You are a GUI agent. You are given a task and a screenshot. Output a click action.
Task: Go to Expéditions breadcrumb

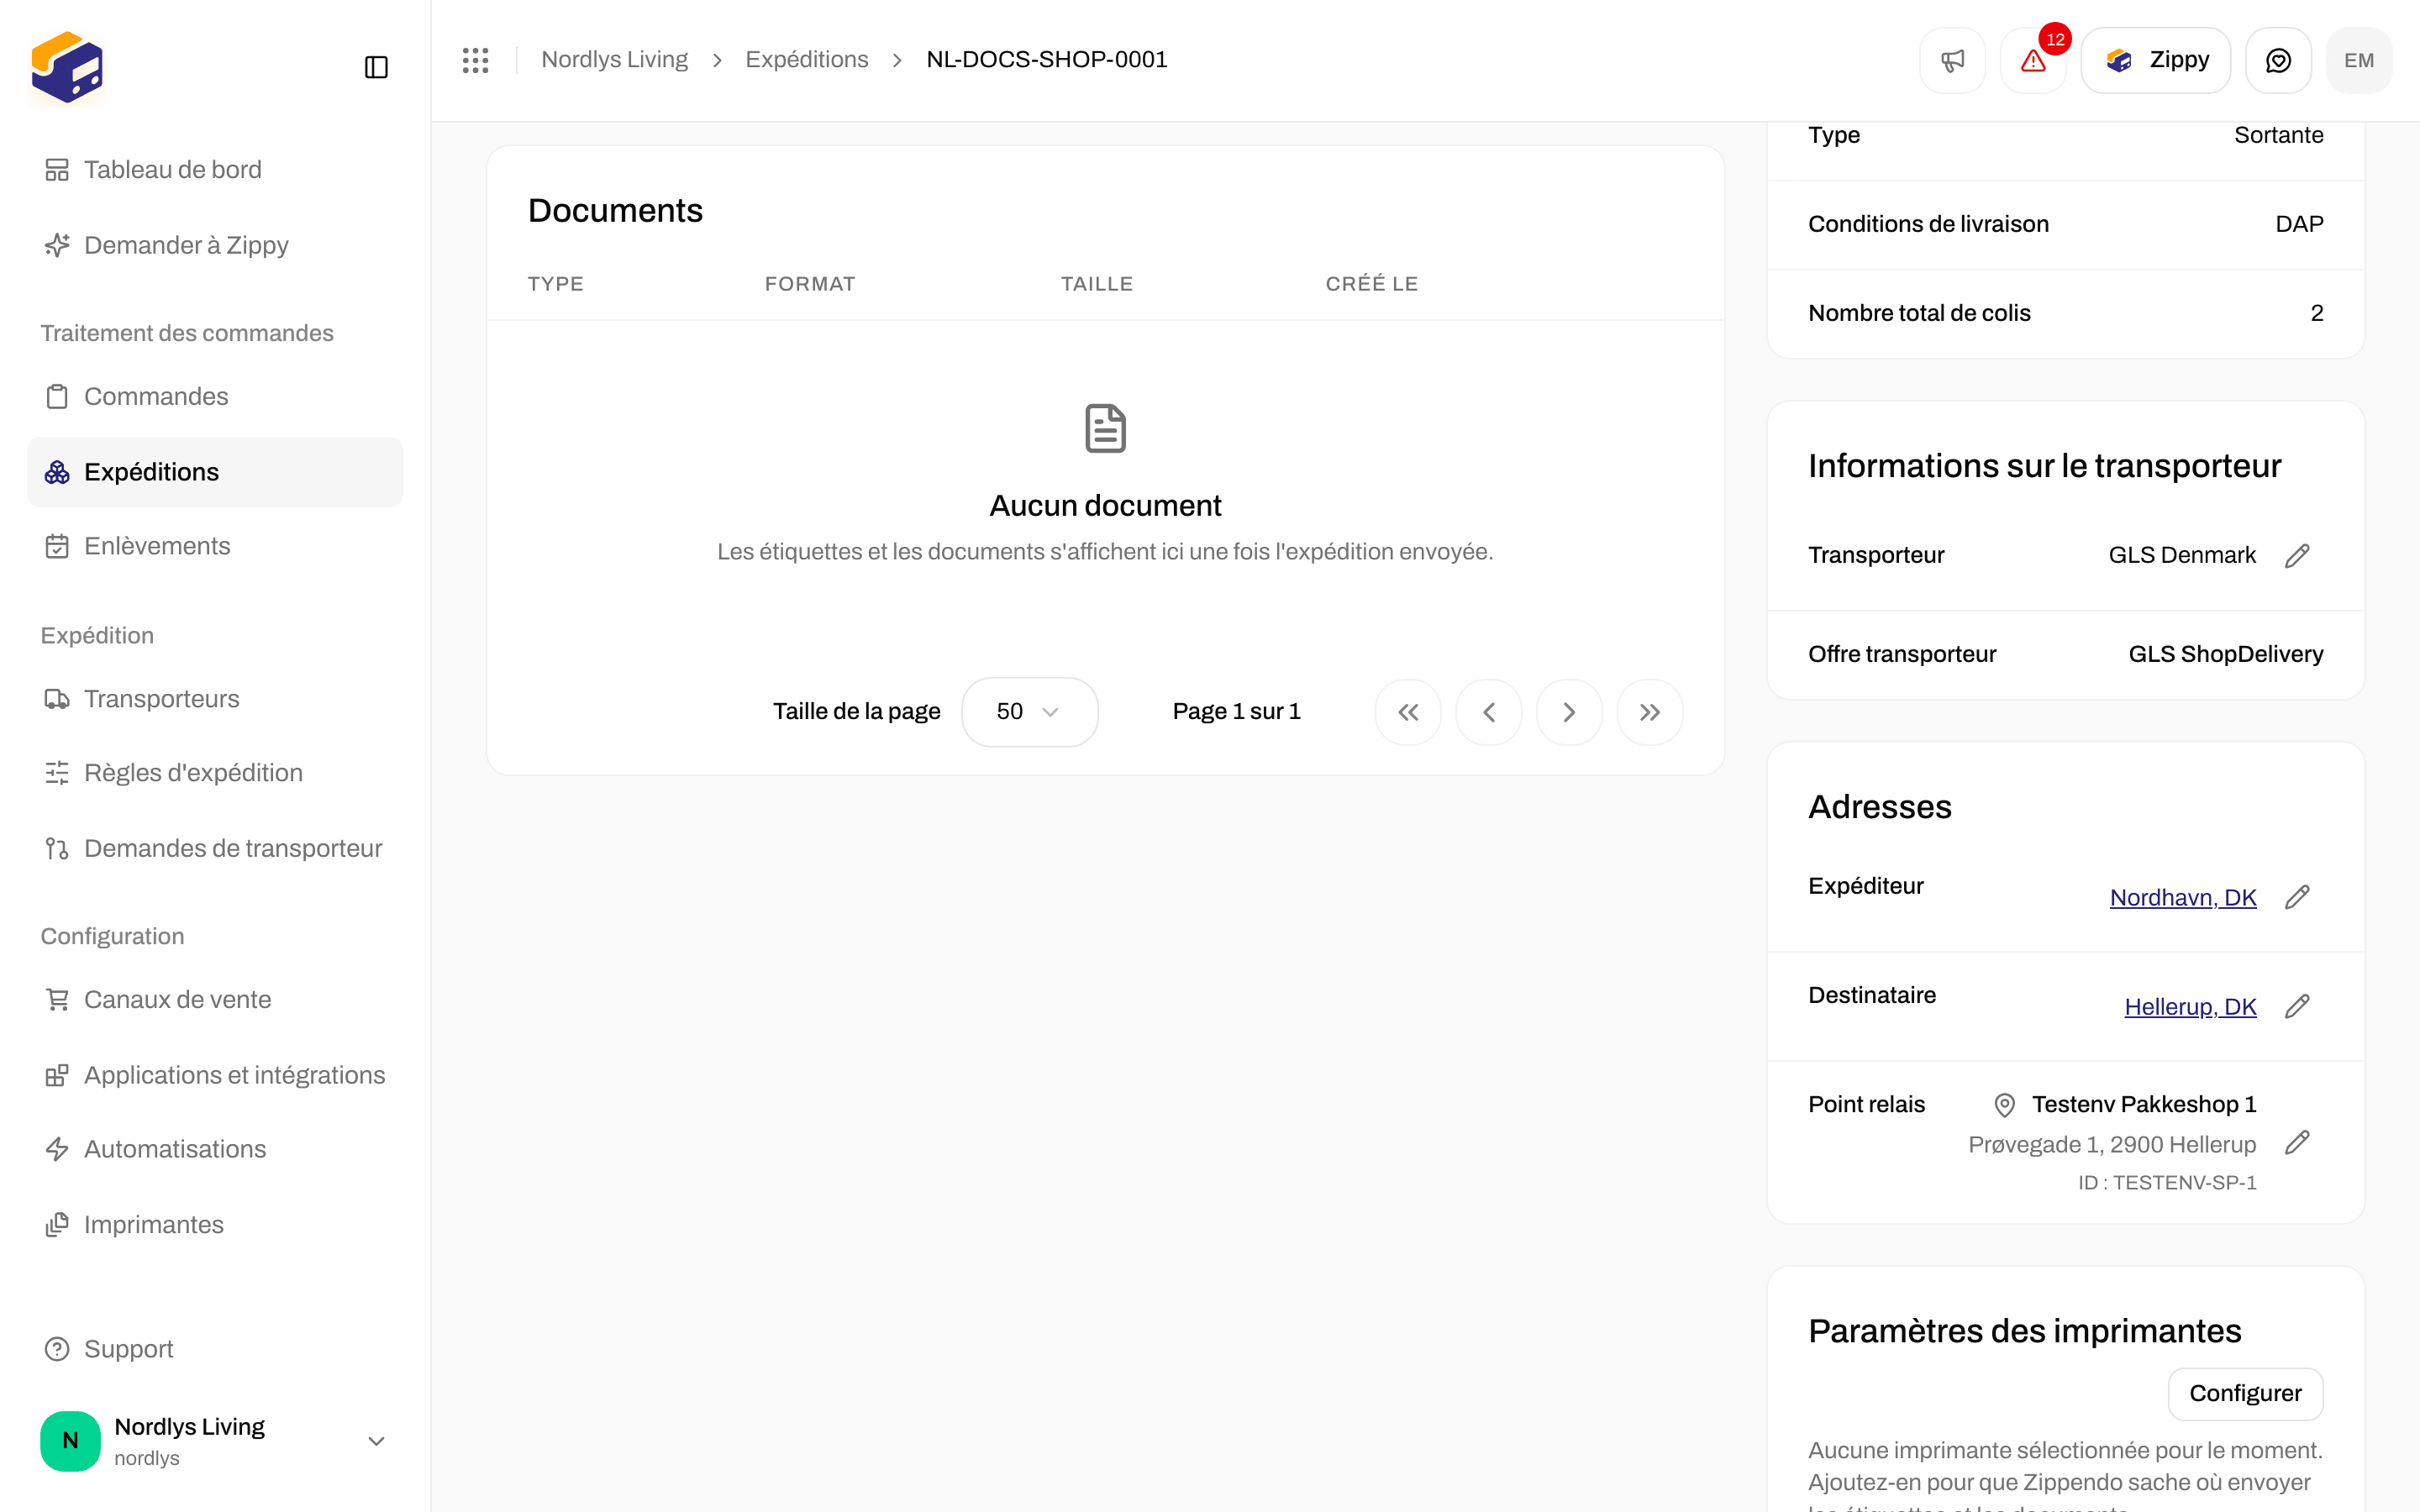click(x=806, y=60)
